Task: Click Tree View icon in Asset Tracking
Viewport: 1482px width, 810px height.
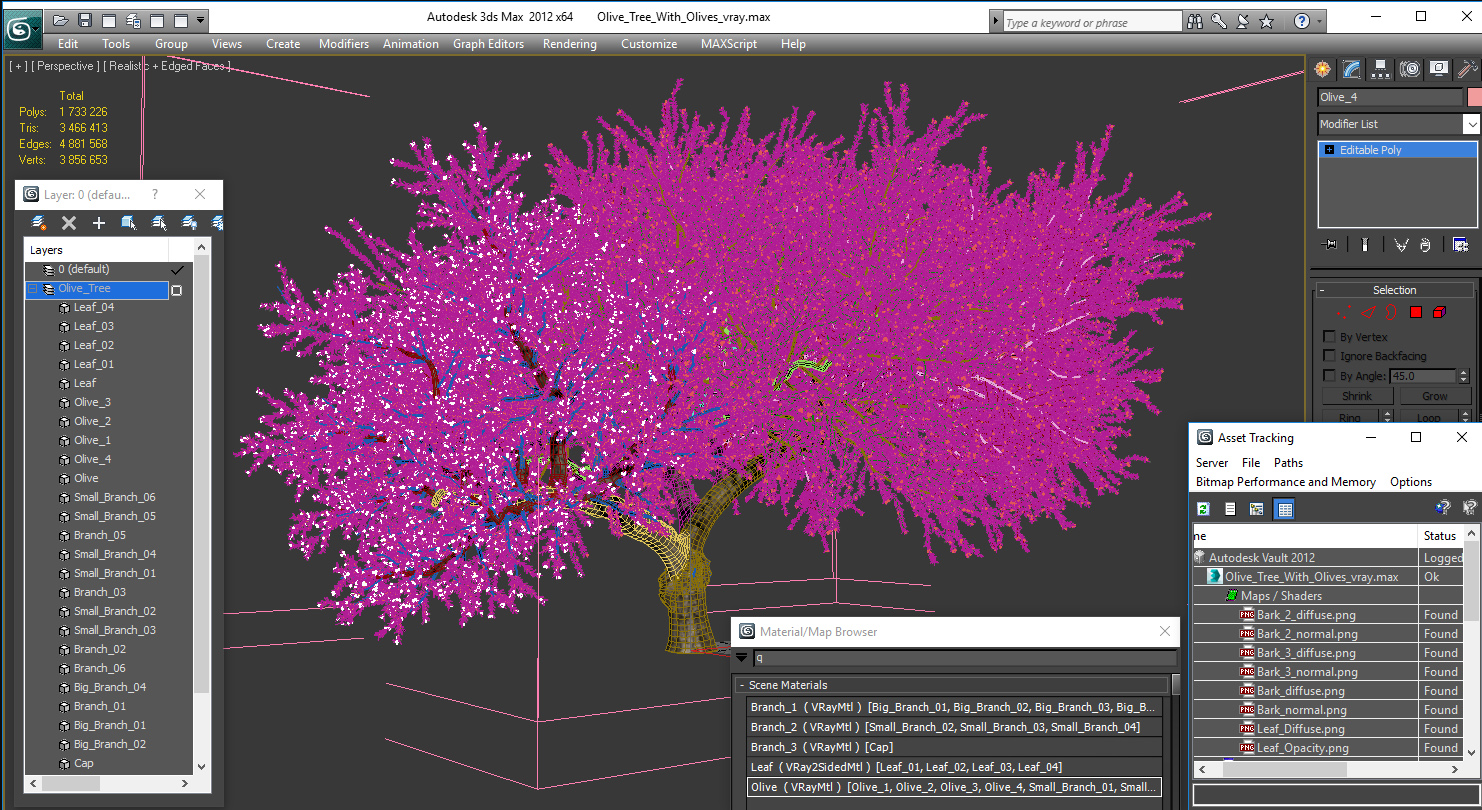Action: (x=1257, y=509)
